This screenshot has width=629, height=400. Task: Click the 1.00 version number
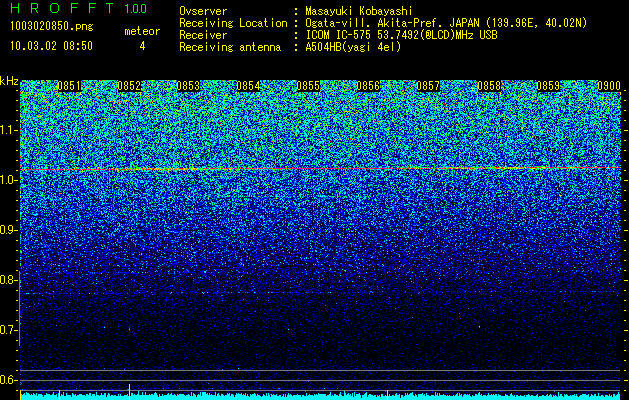click(x=136, y=8)
